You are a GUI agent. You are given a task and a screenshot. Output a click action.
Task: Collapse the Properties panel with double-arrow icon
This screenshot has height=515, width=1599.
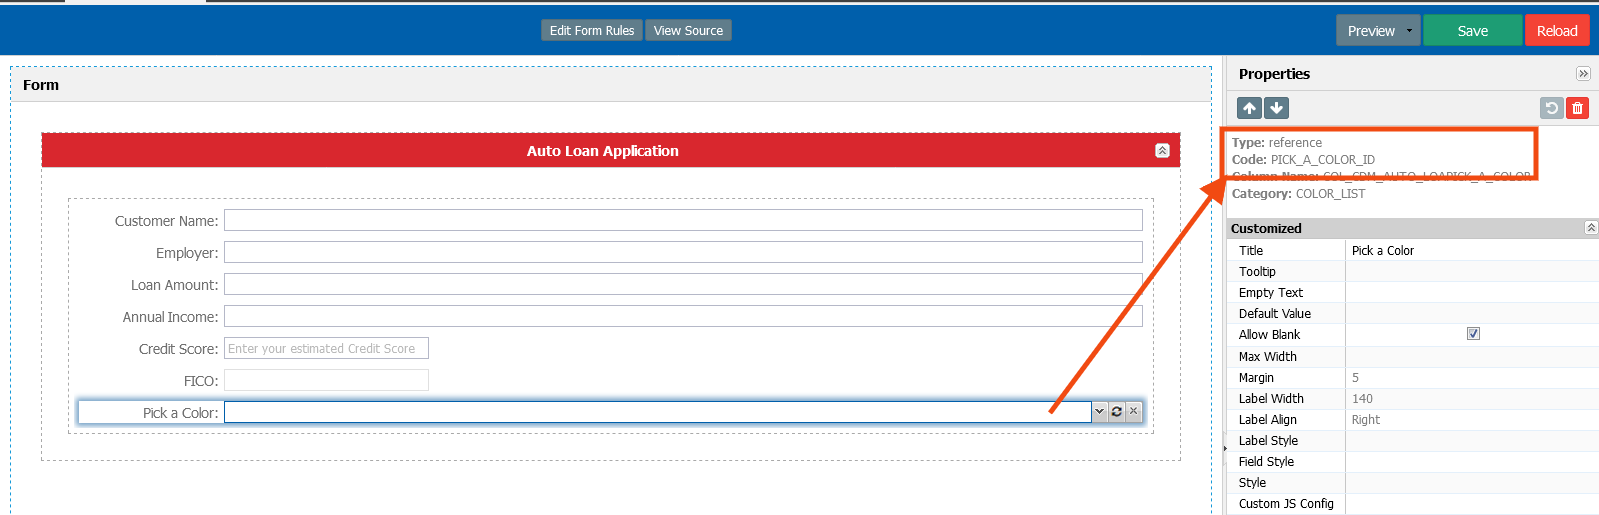coord(1583,74)
